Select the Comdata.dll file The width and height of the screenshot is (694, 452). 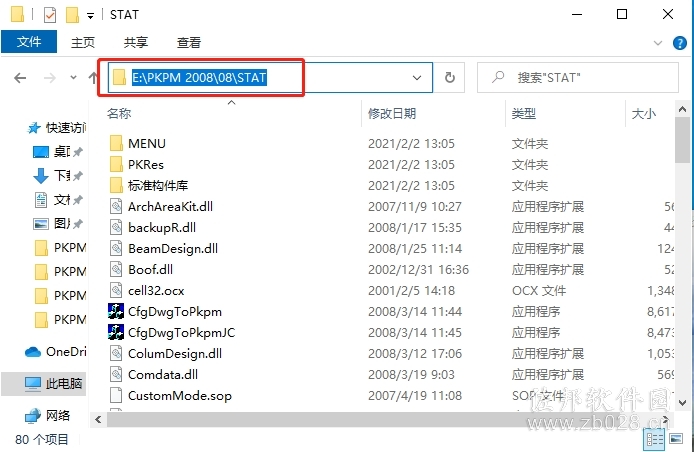[x=163, y=375]
